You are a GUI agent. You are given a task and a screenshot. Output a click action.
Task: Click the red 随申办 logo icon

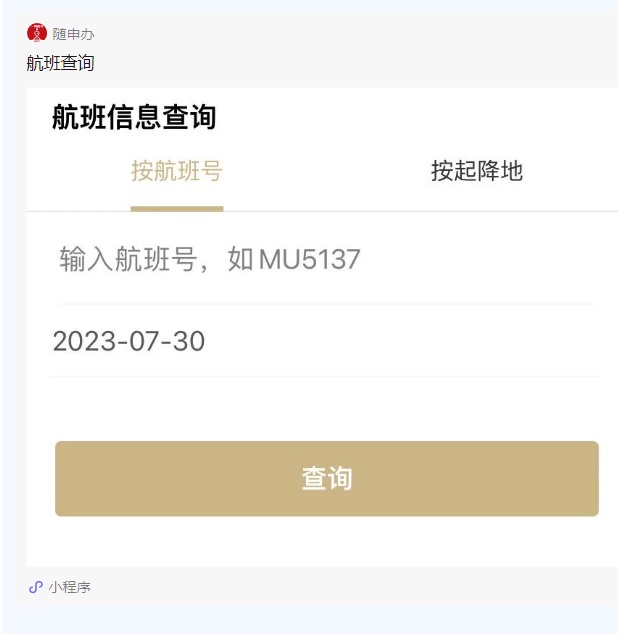pos(37,34)
